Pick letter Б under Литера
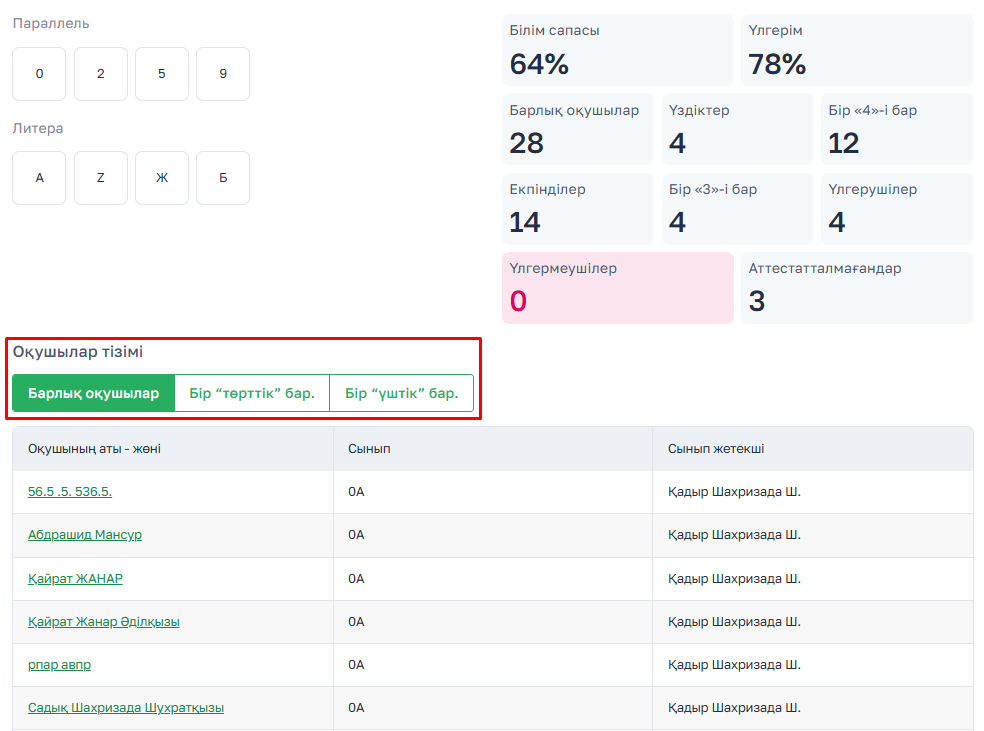 (223, 178)
